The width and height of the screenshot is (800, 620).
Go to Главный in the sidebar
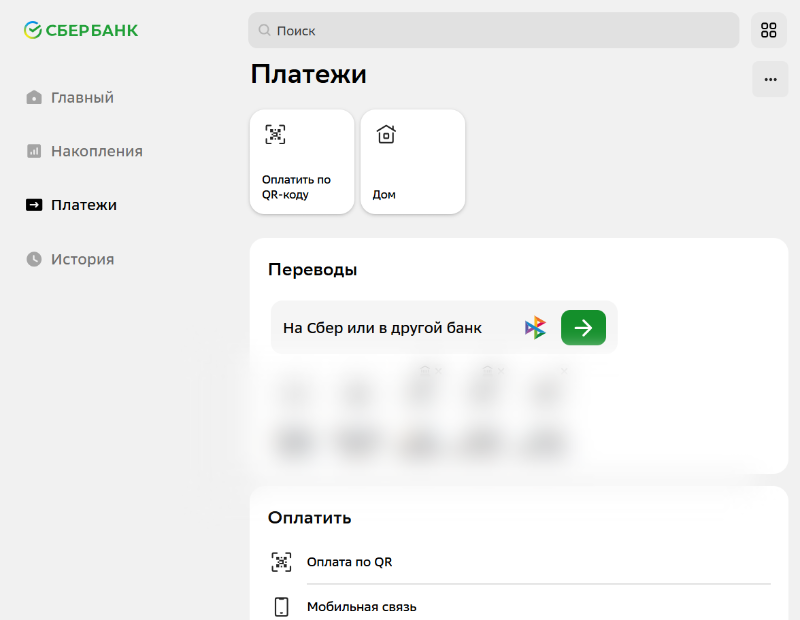tap(82, 98)
